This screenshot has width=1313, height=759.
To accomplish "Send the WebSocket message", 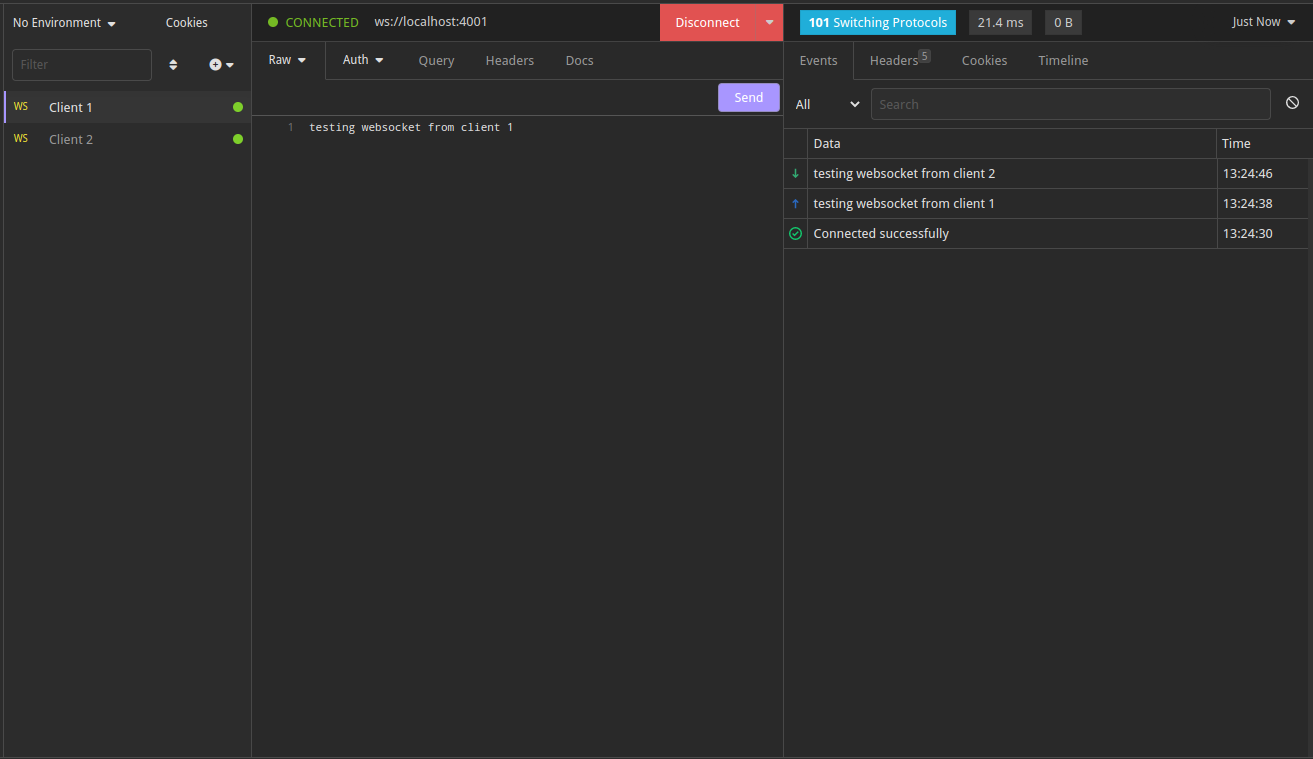I will (x=748, y=97).
